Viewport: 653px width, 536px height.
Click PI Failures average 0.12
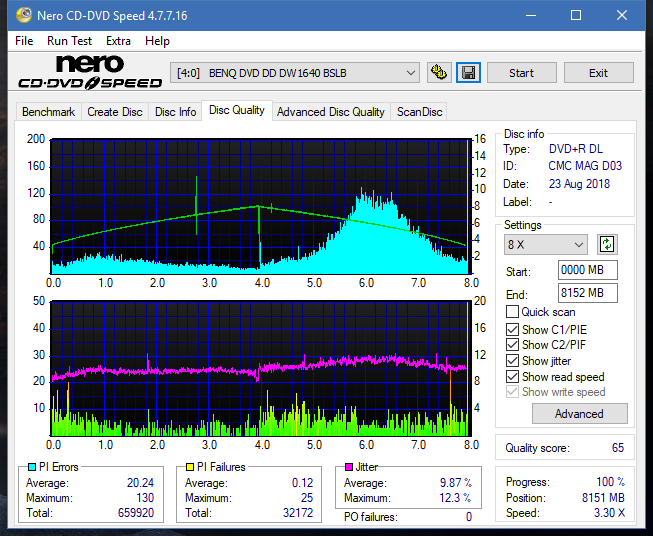(x=302, y=483)
